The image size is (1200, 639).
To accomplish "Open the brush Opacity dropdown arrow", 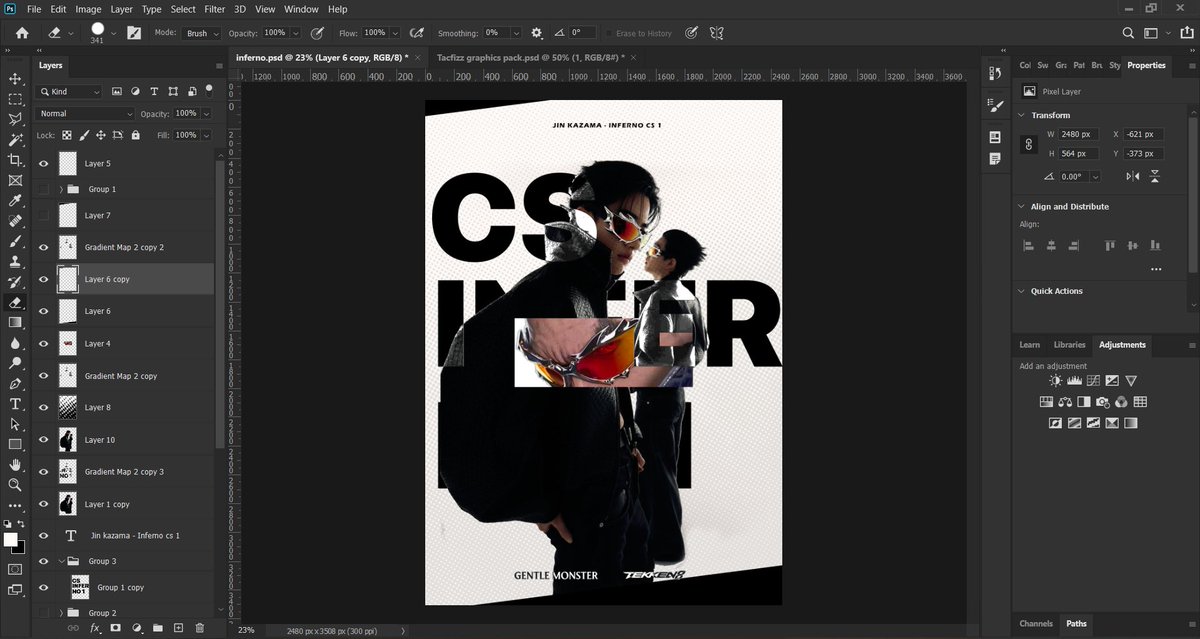I will [x=296, y=33].
